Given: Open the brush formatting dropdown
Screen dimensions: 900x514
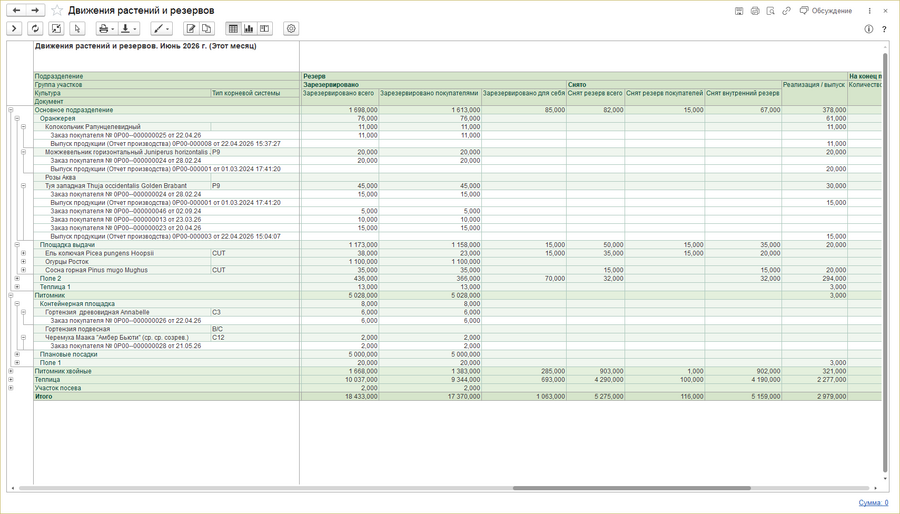Looking at the screenshot, I should click(161, 29).
